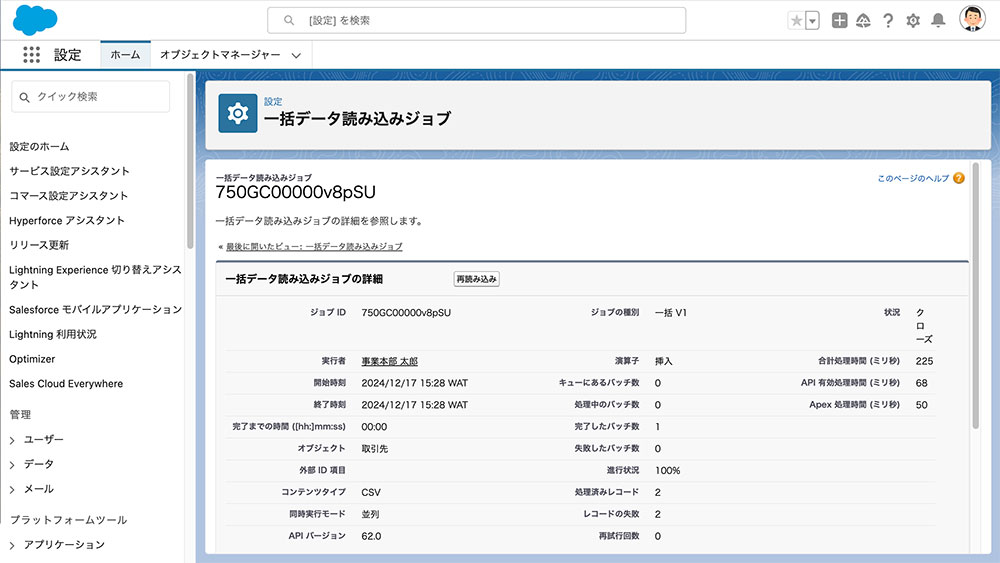The height and width of the screenshot is (563, 1000).
Task: Switch to the ホーム tab
Action: click(x=125, y=55)
